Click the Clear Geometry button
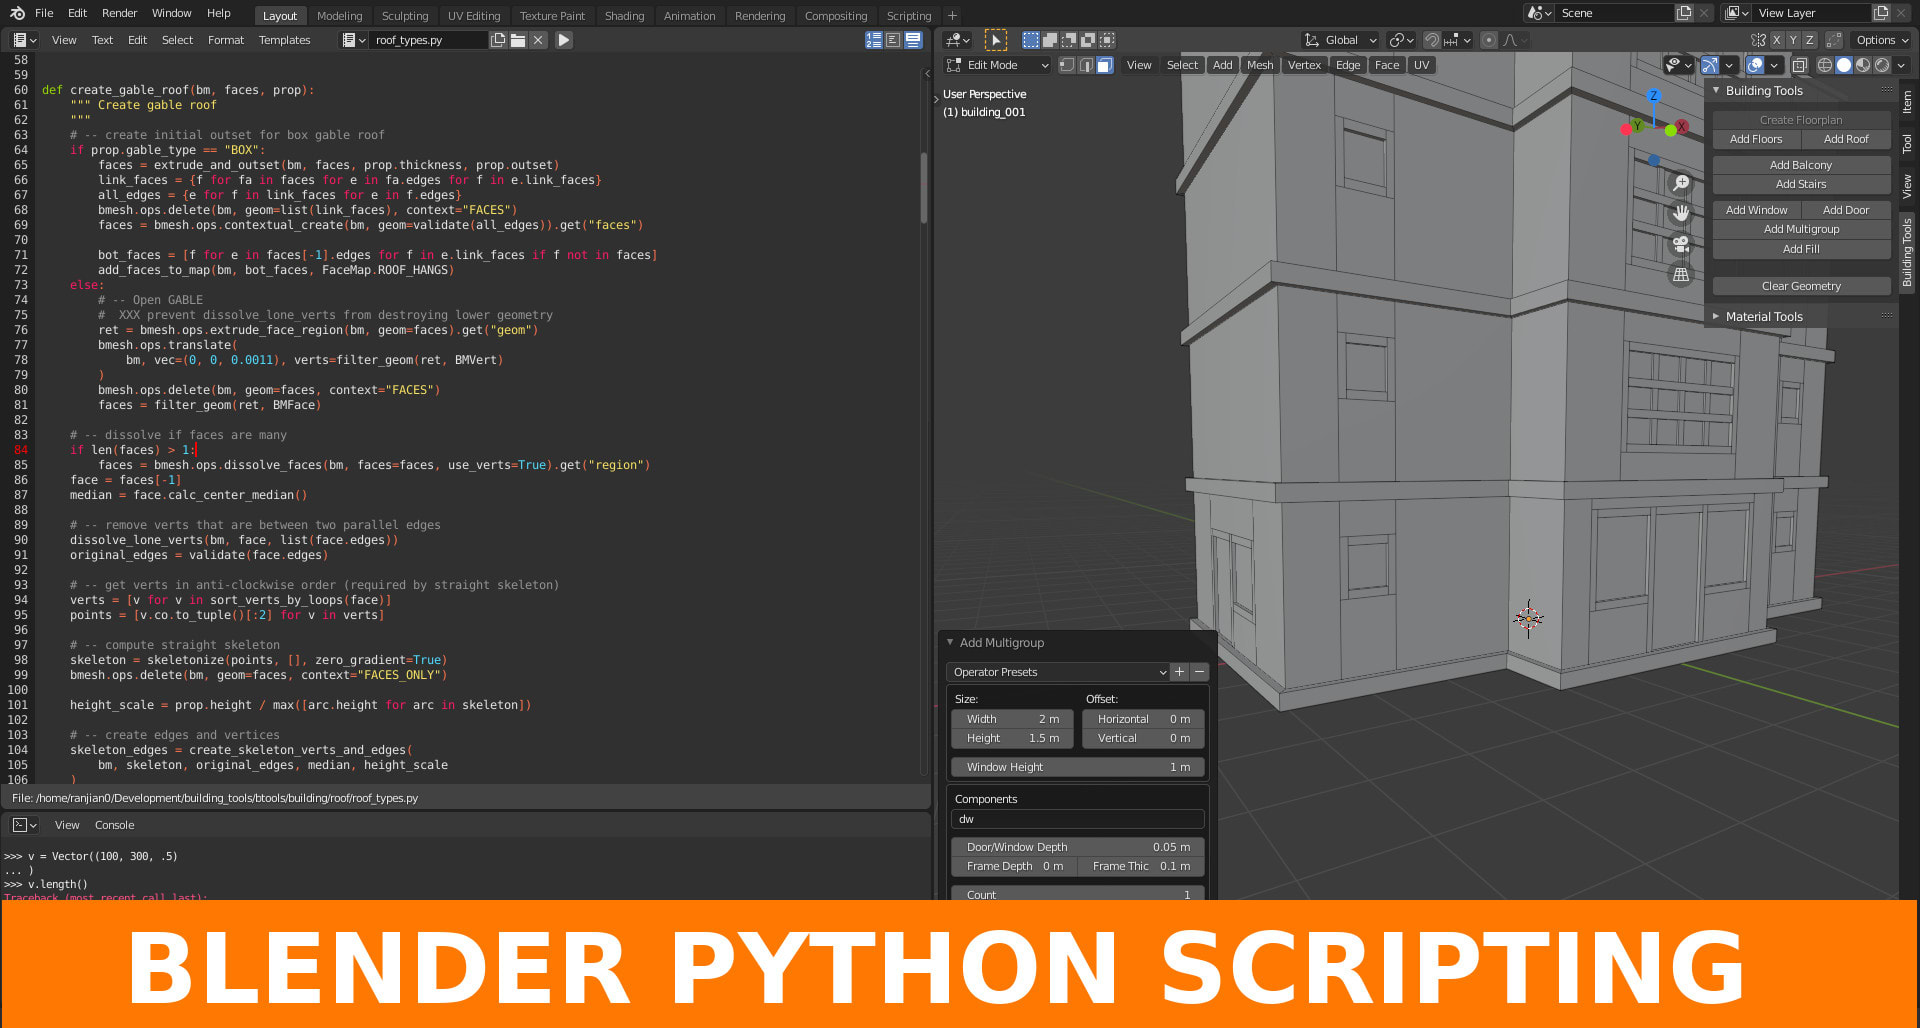The height and width of the screenshot is (1028, 1920). pos(1800,286)
